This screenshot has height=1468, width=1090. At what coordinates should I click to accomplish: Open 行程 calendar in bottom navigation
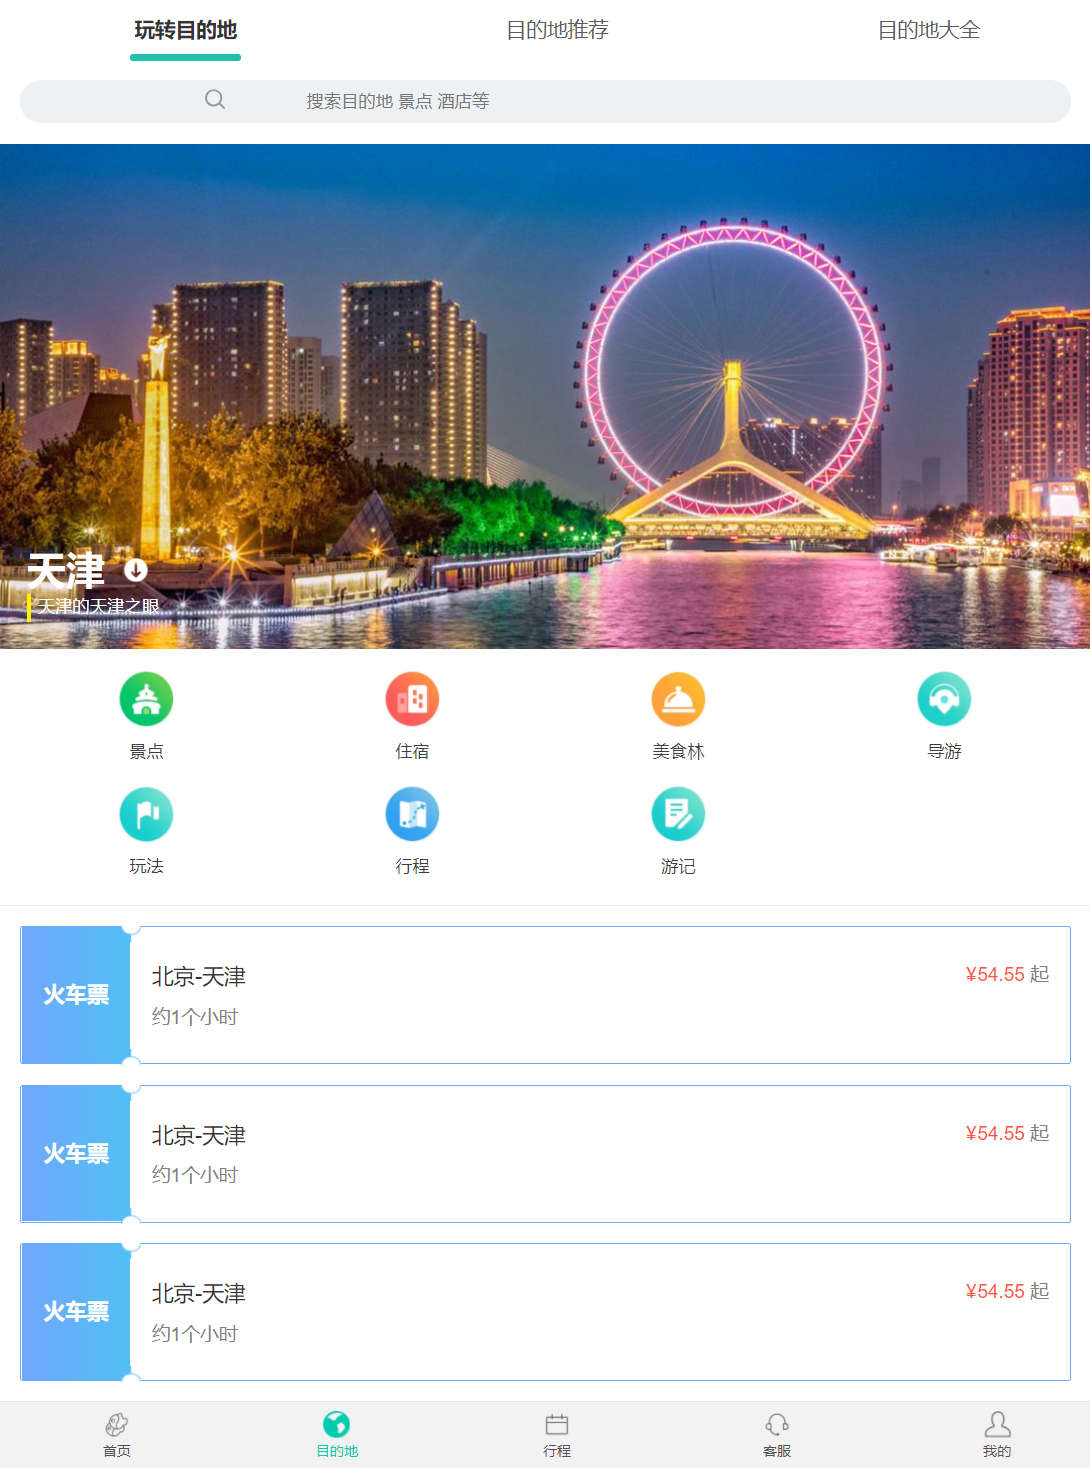[557, 1434]
